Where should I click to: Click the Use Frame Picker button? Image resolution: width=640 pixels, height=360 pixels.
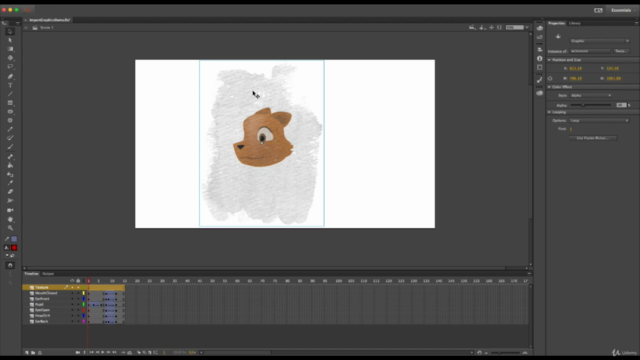(593, 138)
